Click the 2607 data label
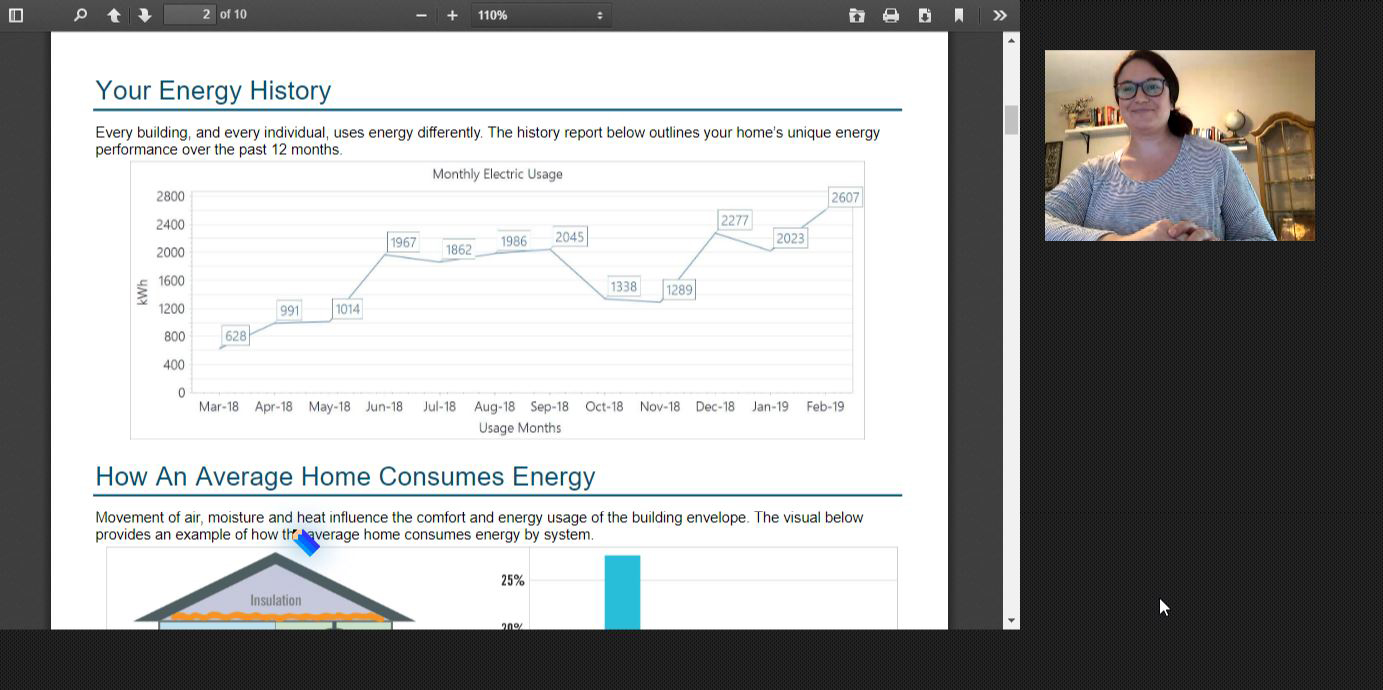Image resolution: width=1383 pixels, height=690 pixels. [x=845, y=198]
